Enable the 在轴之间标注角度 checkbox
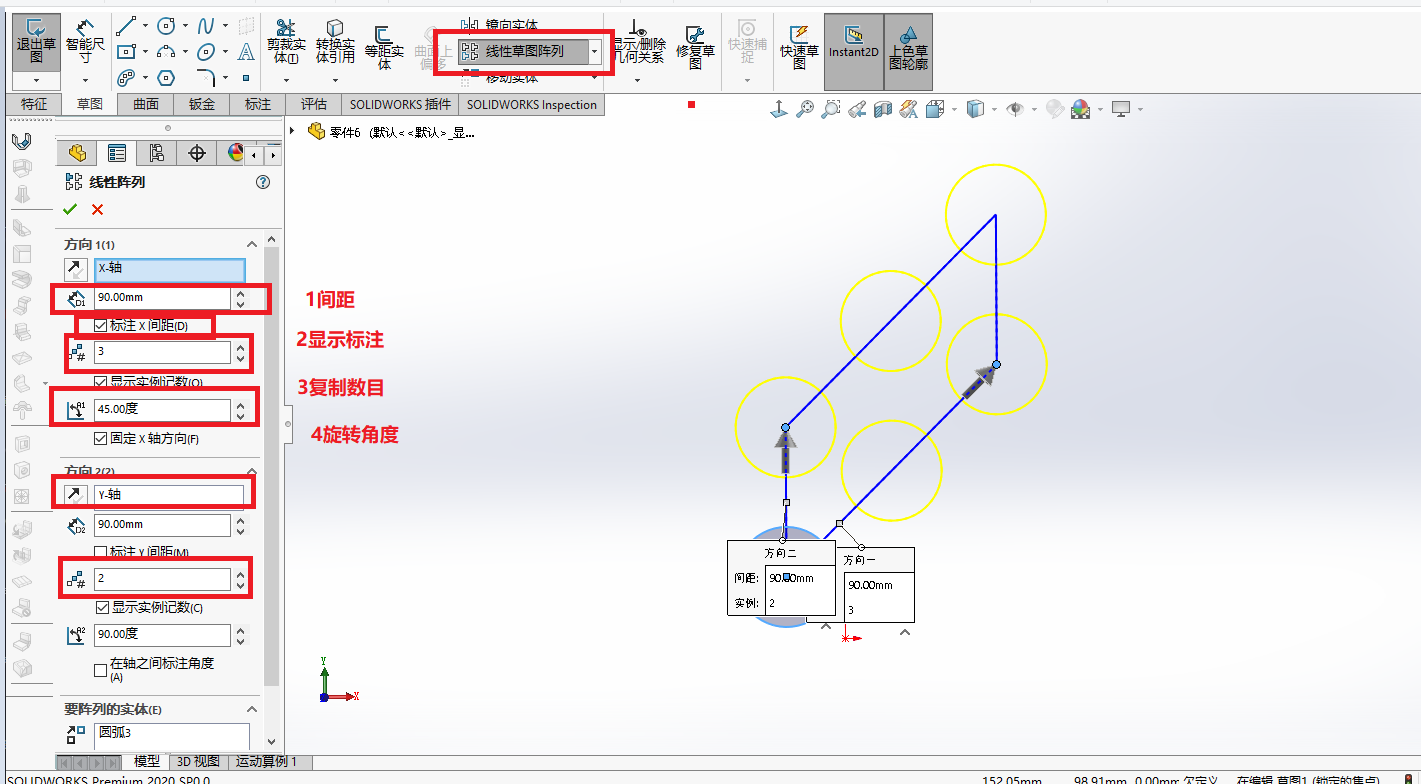This screenshot has height=784, width=1421. tap(100, 670)
